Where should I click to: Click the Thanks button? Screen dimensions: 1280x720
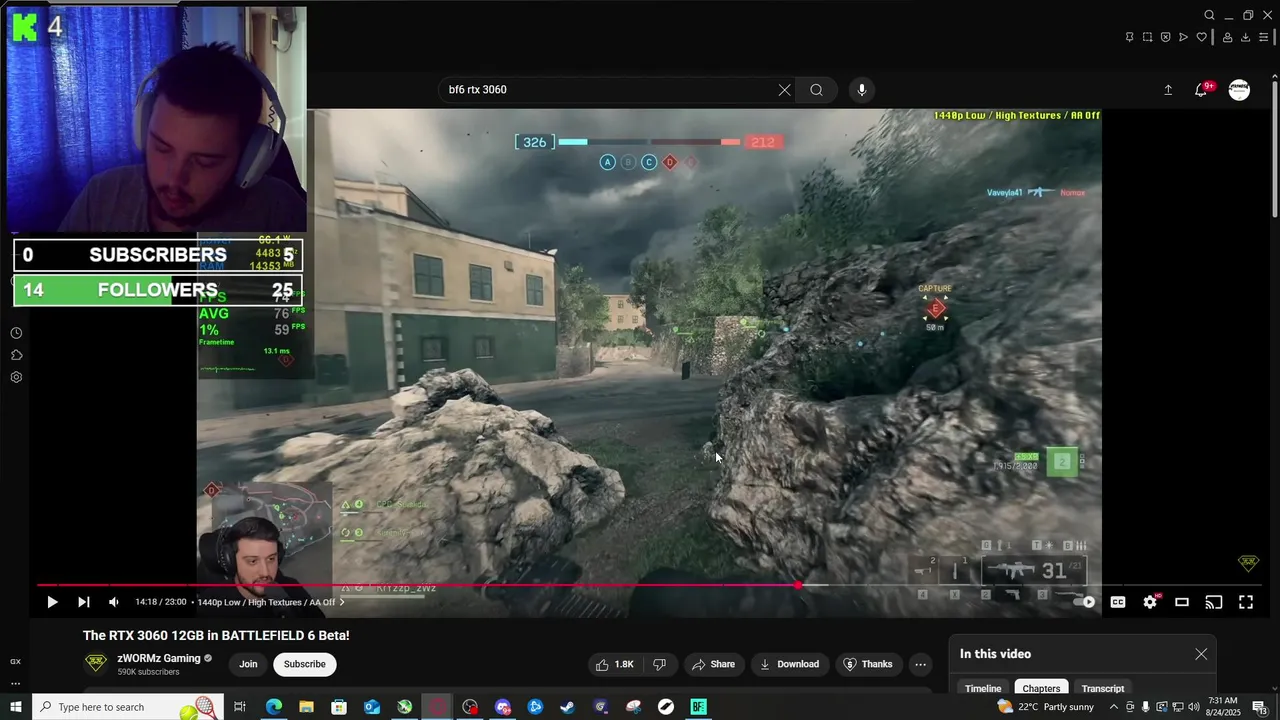tap(868, 664)
